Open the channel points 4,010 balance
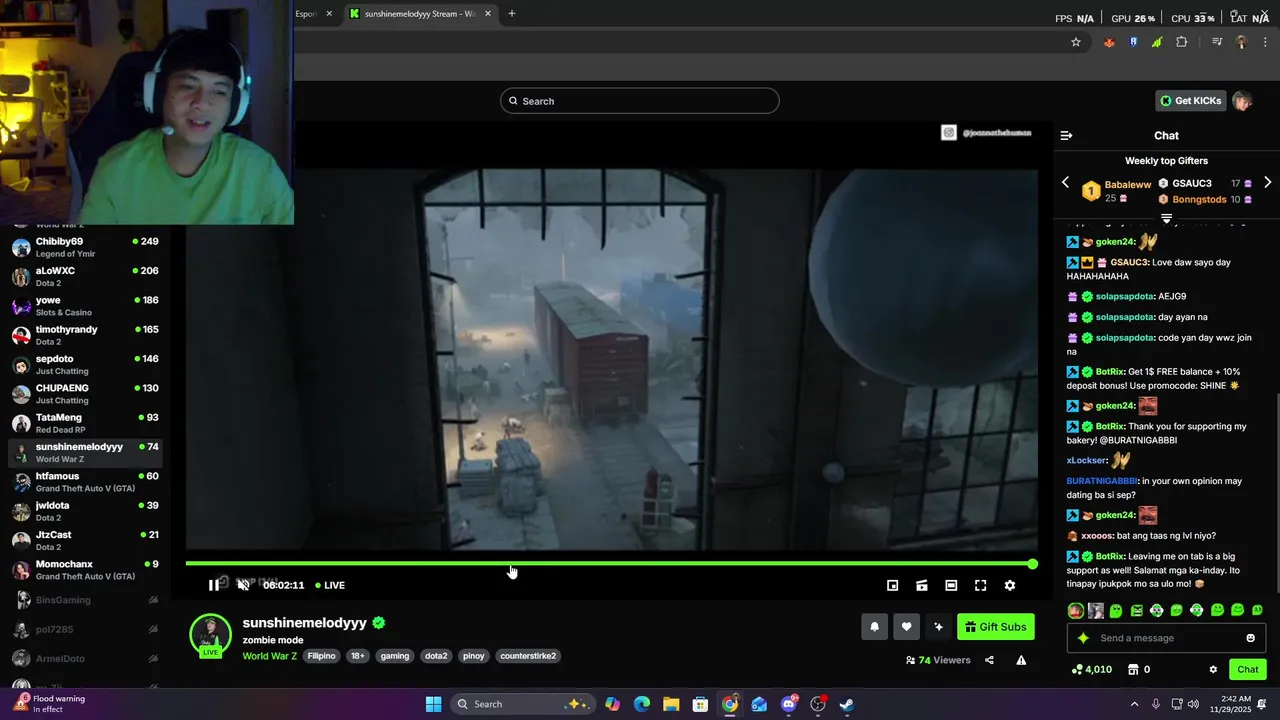This screenshot has width=1280, height=720. (x=1091, y=670)
